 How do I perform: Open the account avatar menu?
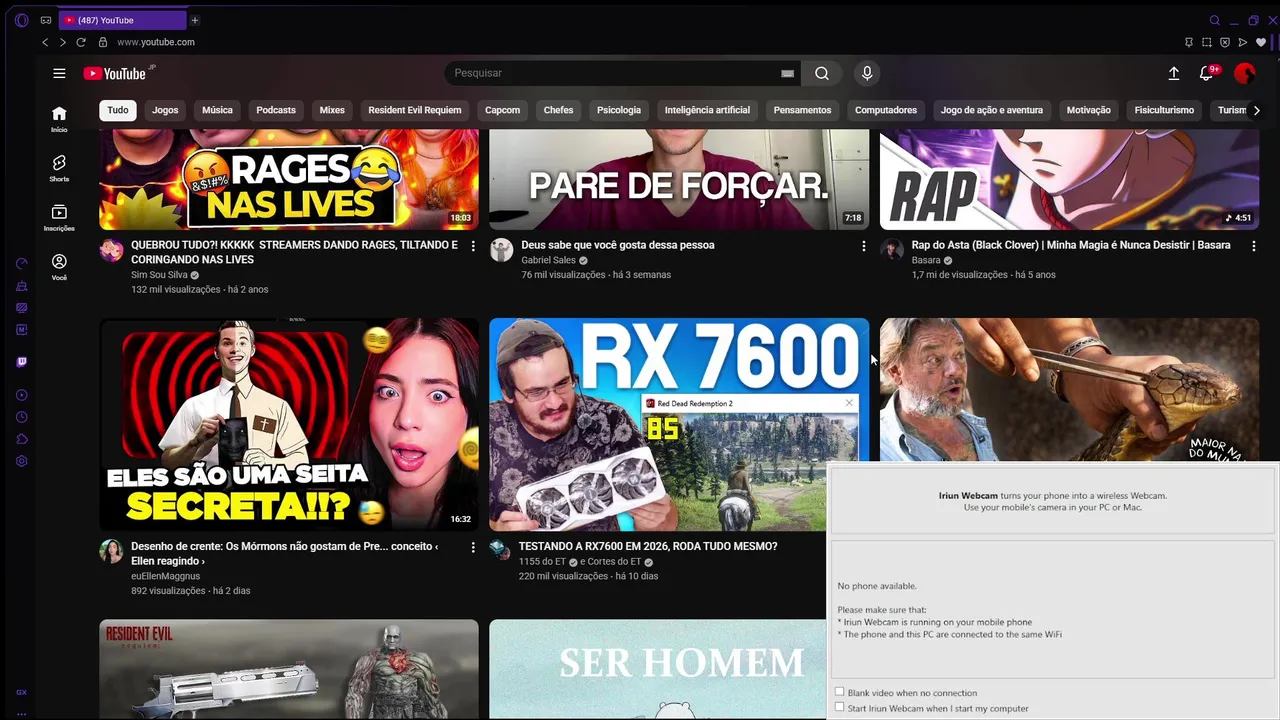[1245, 73]
